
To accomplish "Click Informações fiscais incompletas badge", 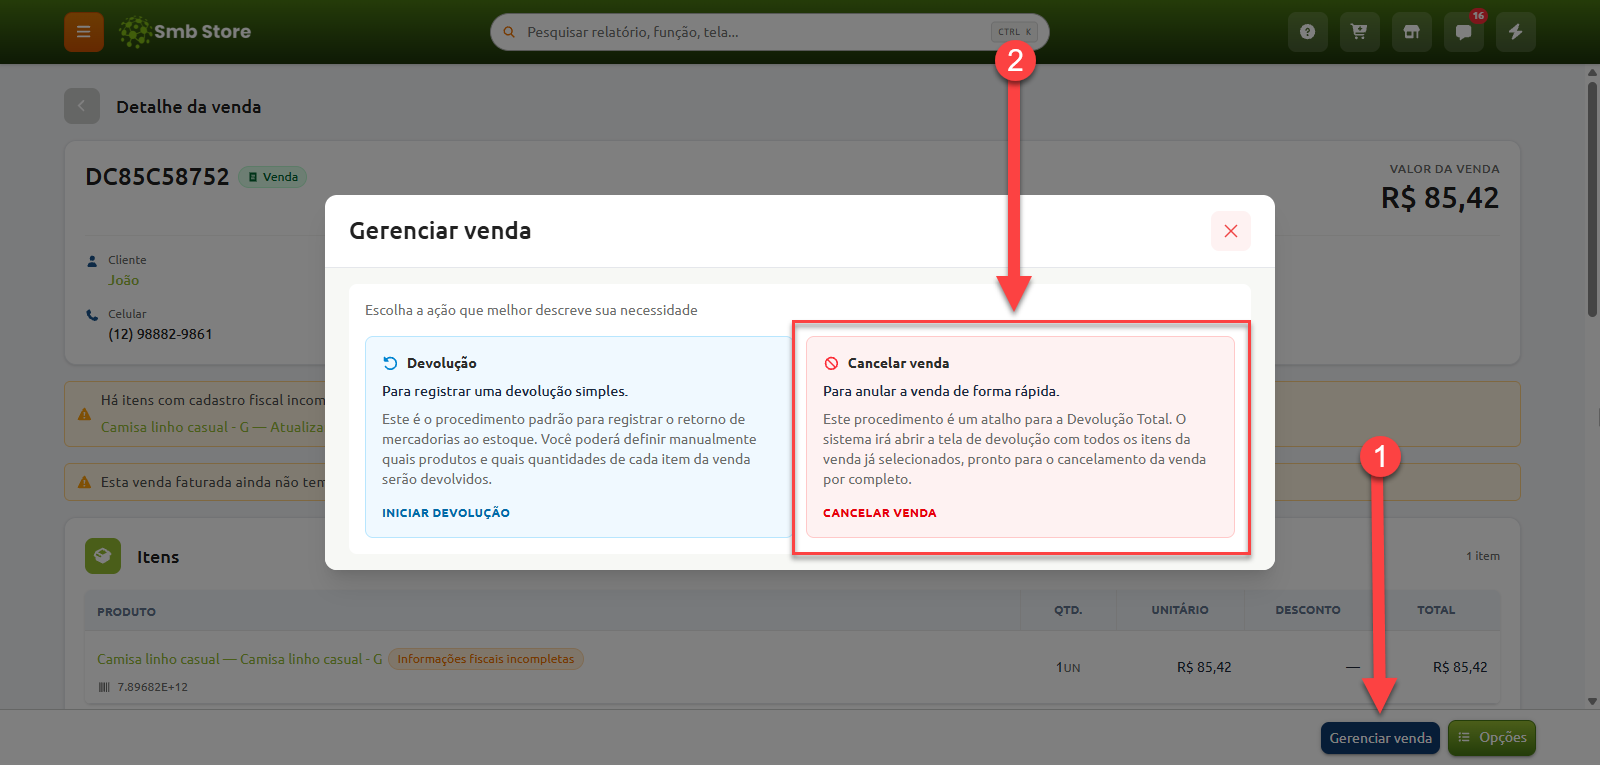I will point(486,659).
